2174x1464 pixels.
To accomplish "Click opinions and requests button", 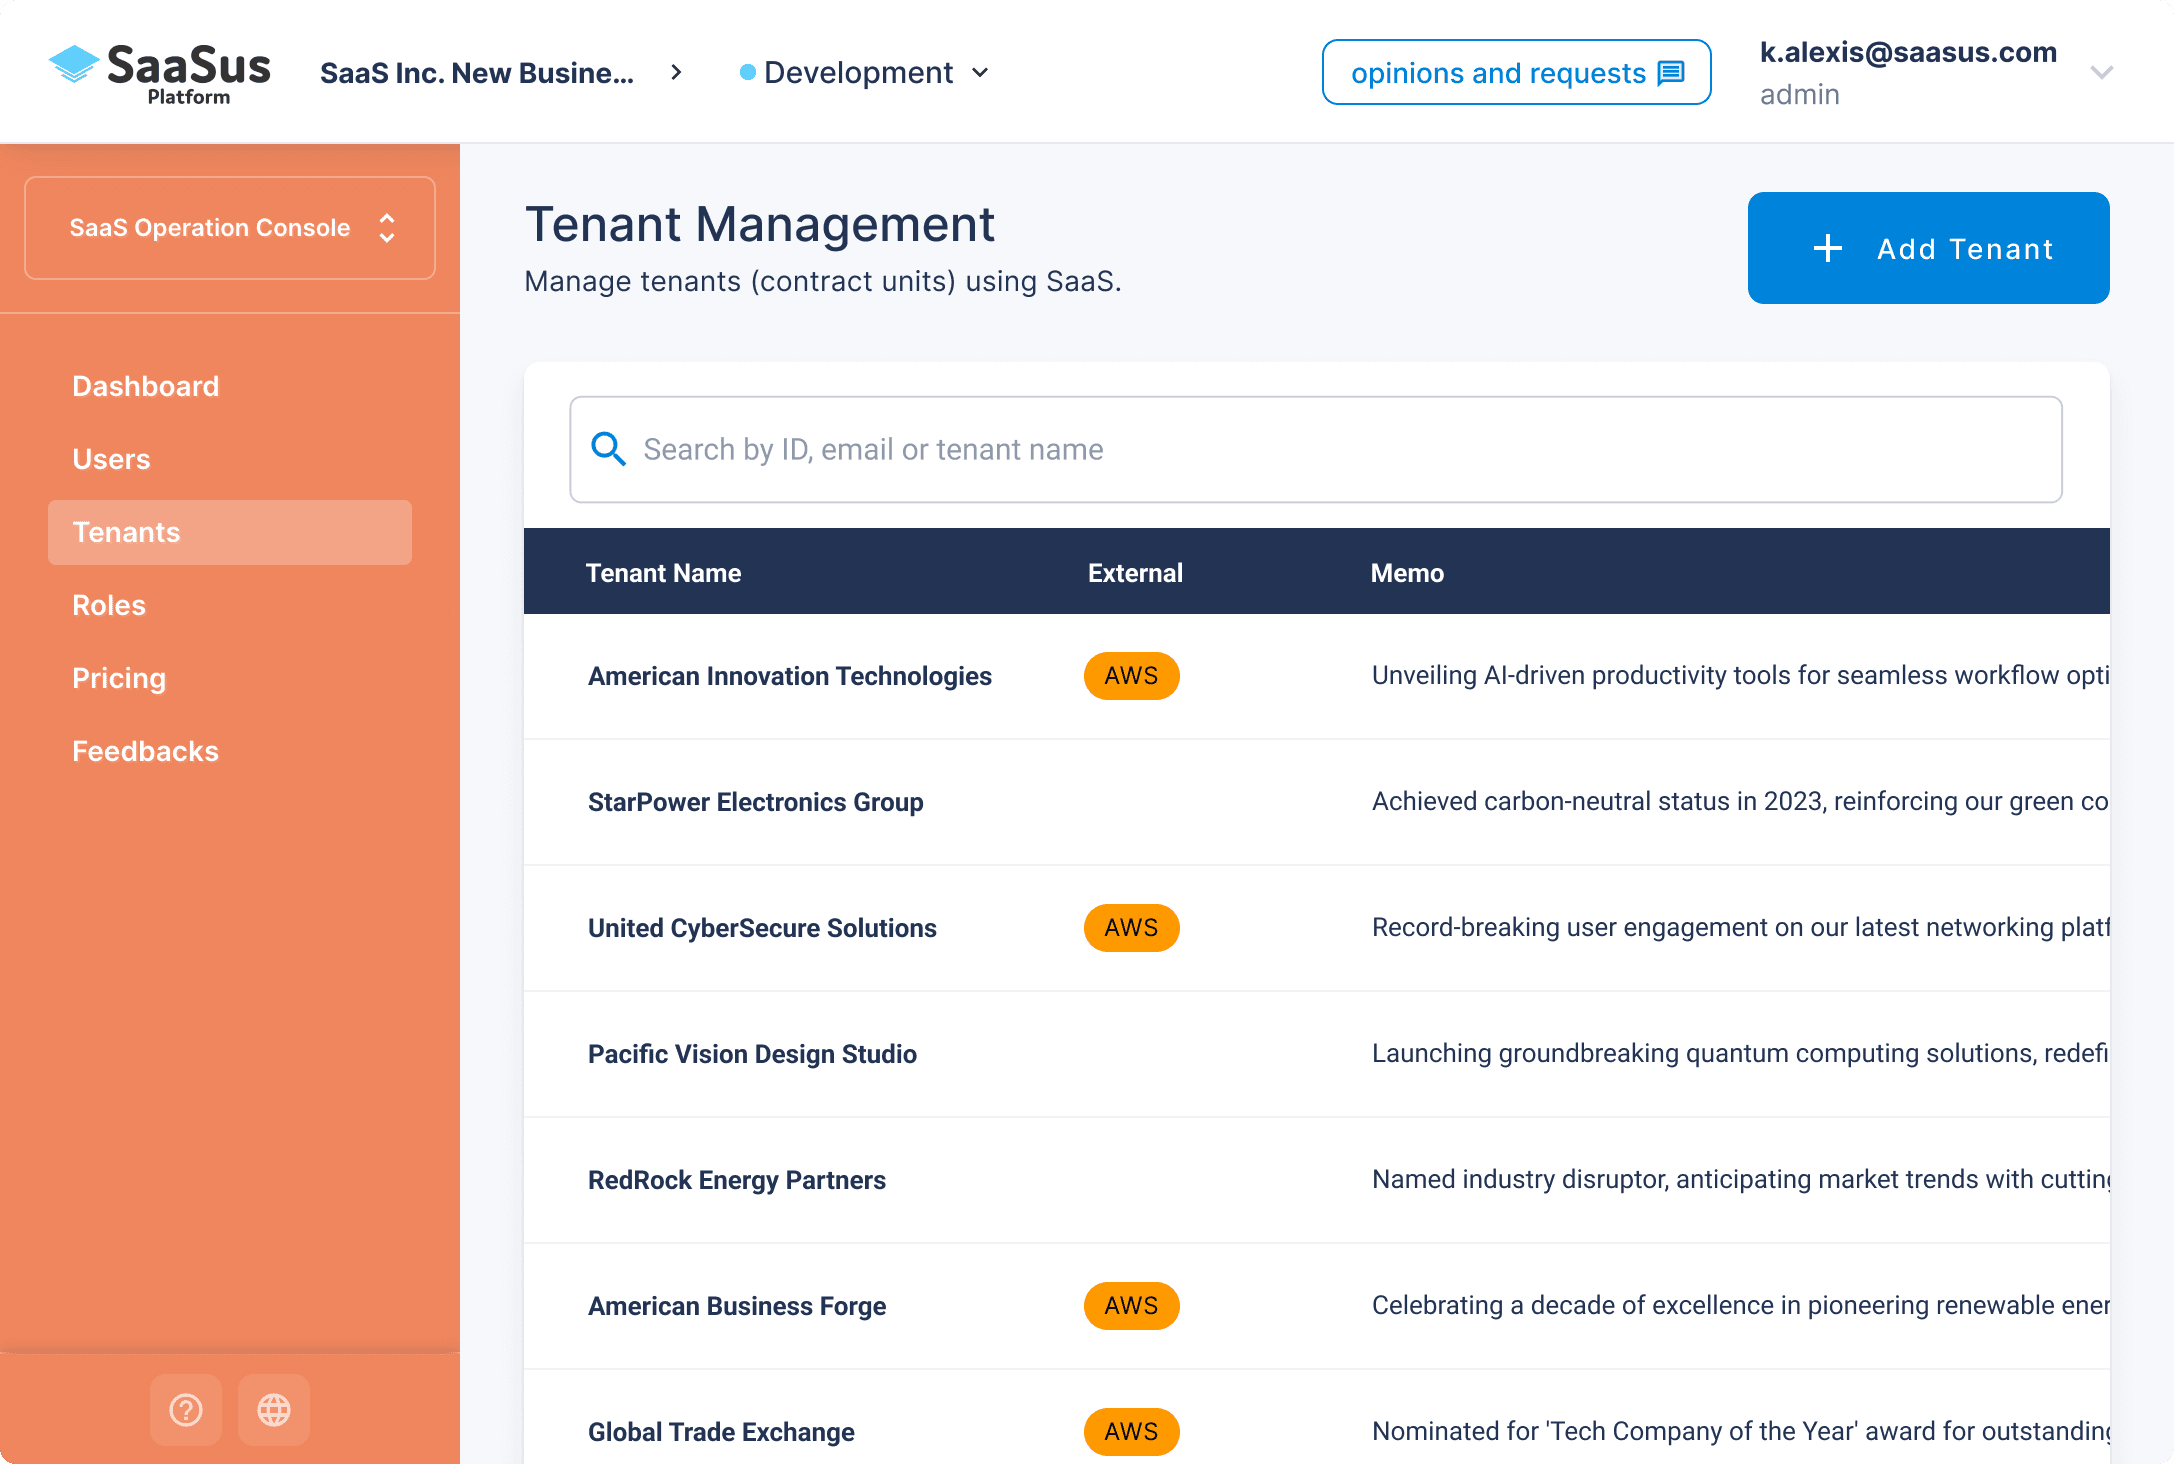I will pyautogui.click(x=1516, y=73).
